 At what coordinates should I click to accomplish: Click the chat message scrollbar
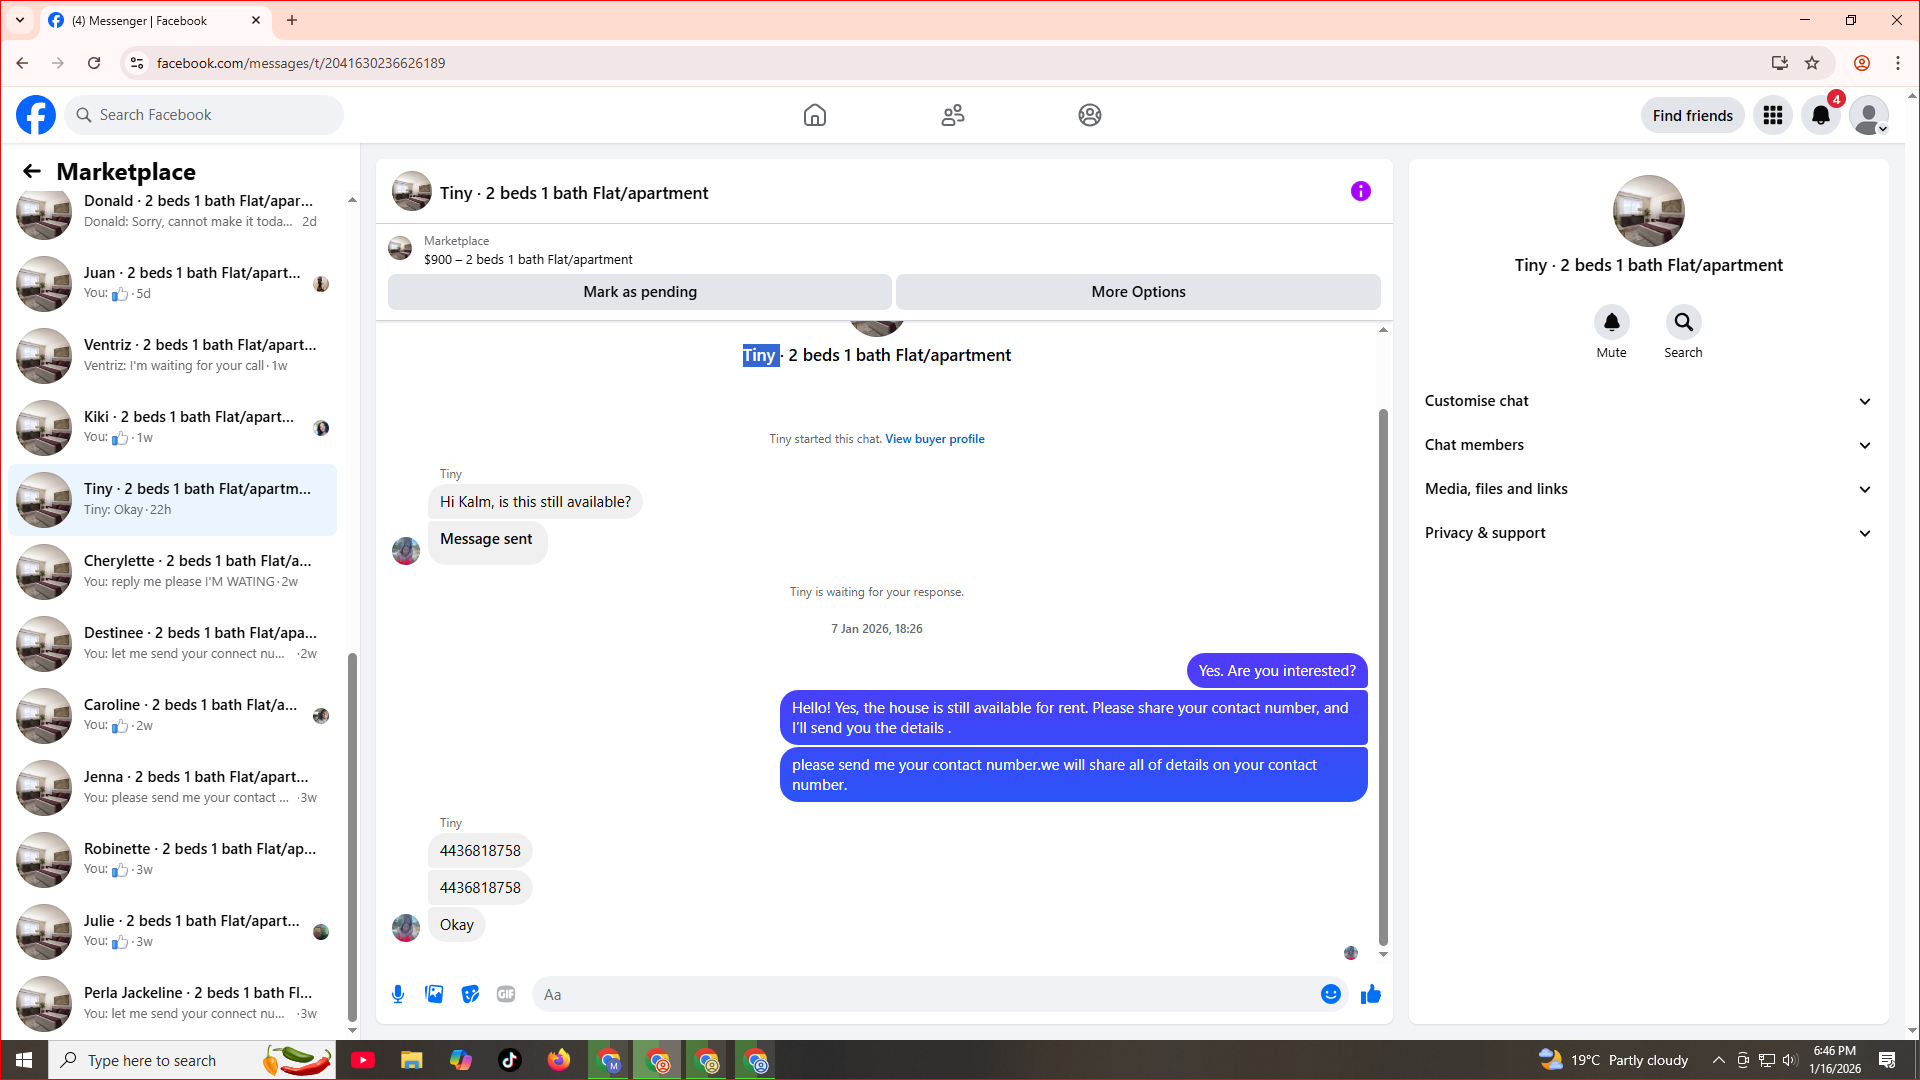coord(1383,675)
